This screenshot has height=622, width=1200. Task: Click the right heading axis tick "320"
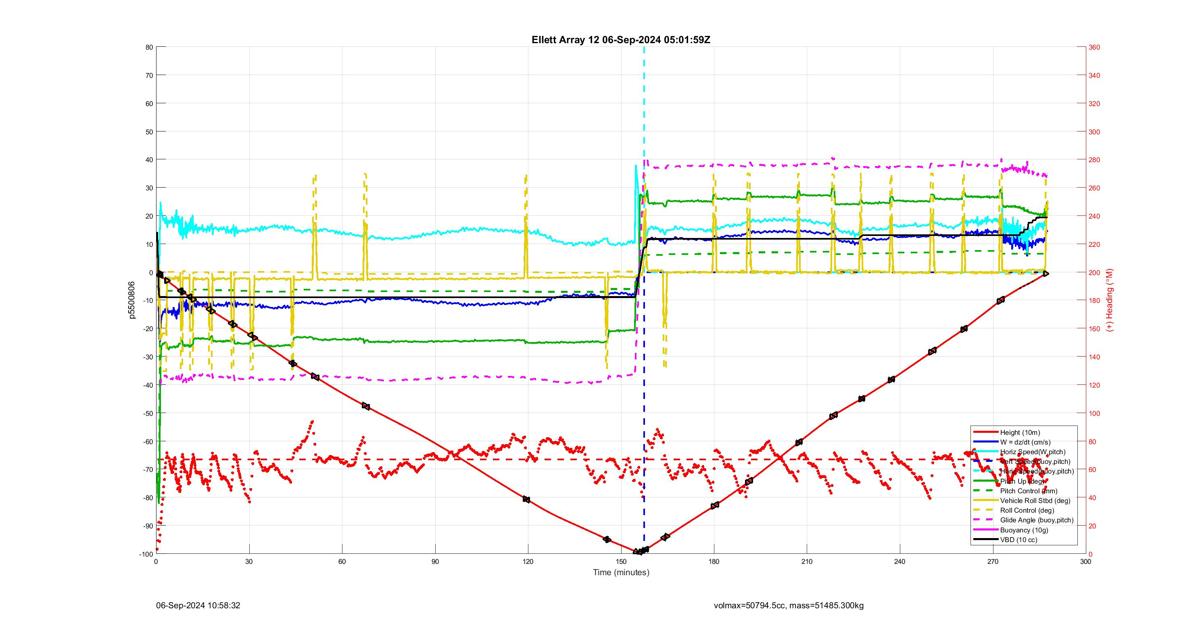pos(1095,103)
